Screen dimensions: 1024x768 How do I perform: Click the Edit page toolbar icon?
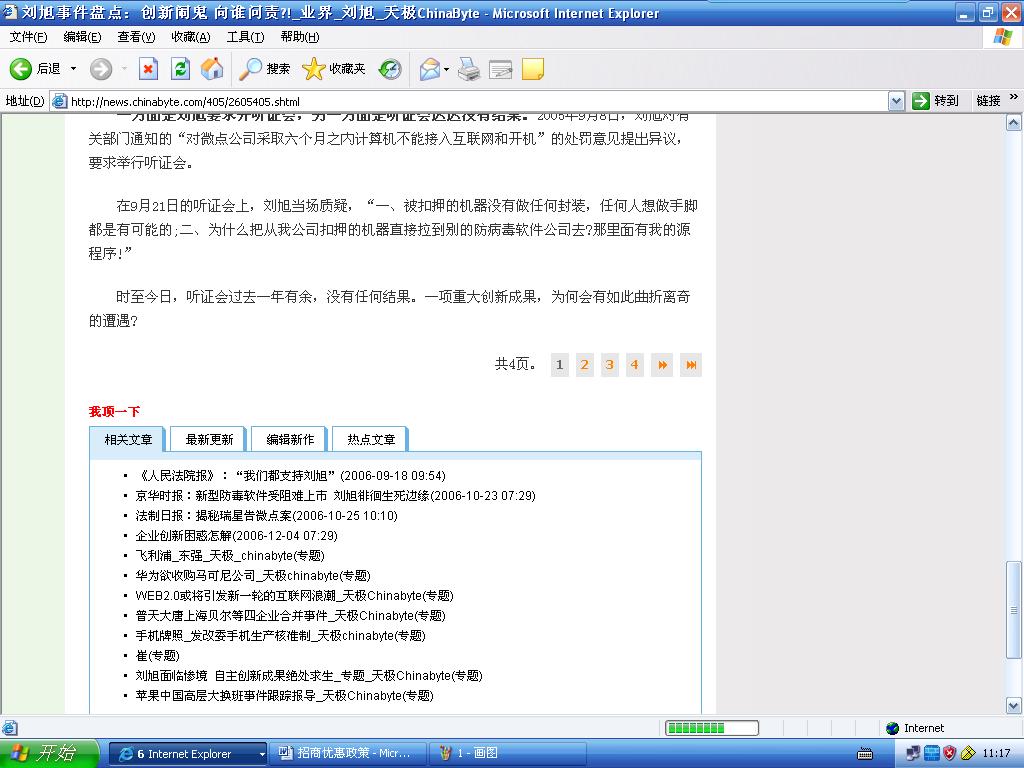pyautogui.click(x=501, y=69)
